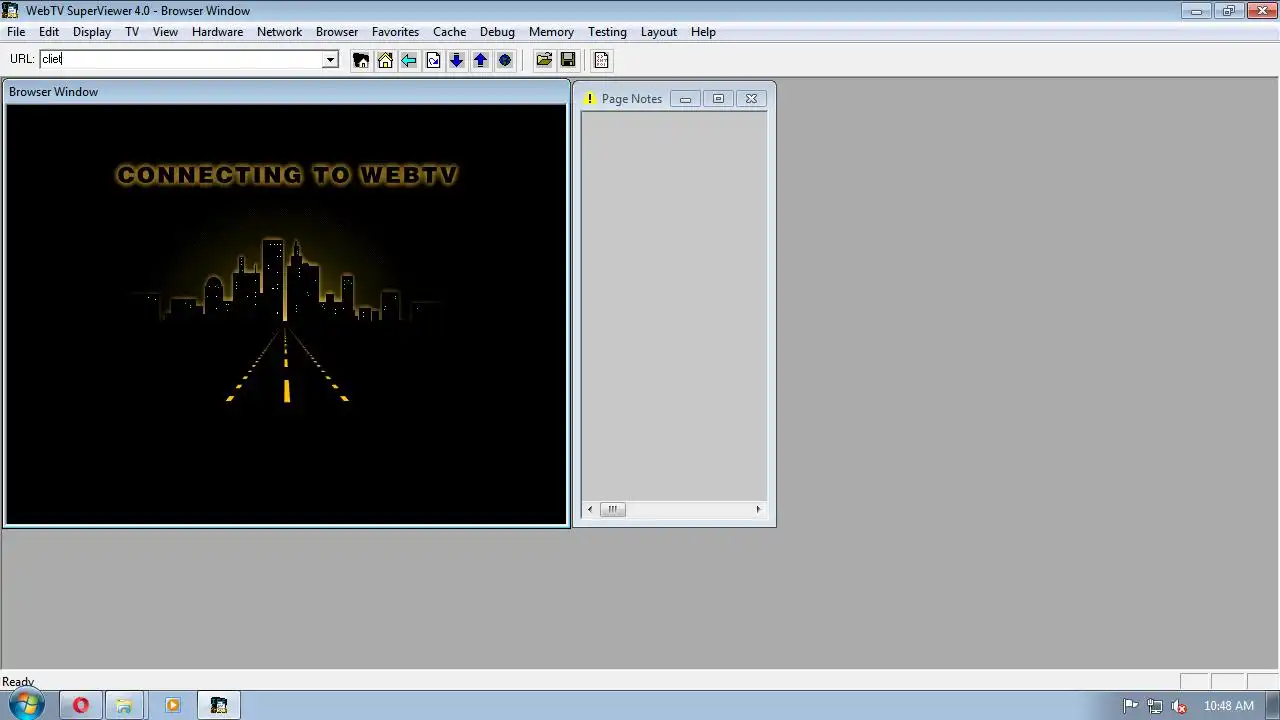Screen dimensions: 1280x720
Task: Open the Layout menu
Action: pos(659,32)
